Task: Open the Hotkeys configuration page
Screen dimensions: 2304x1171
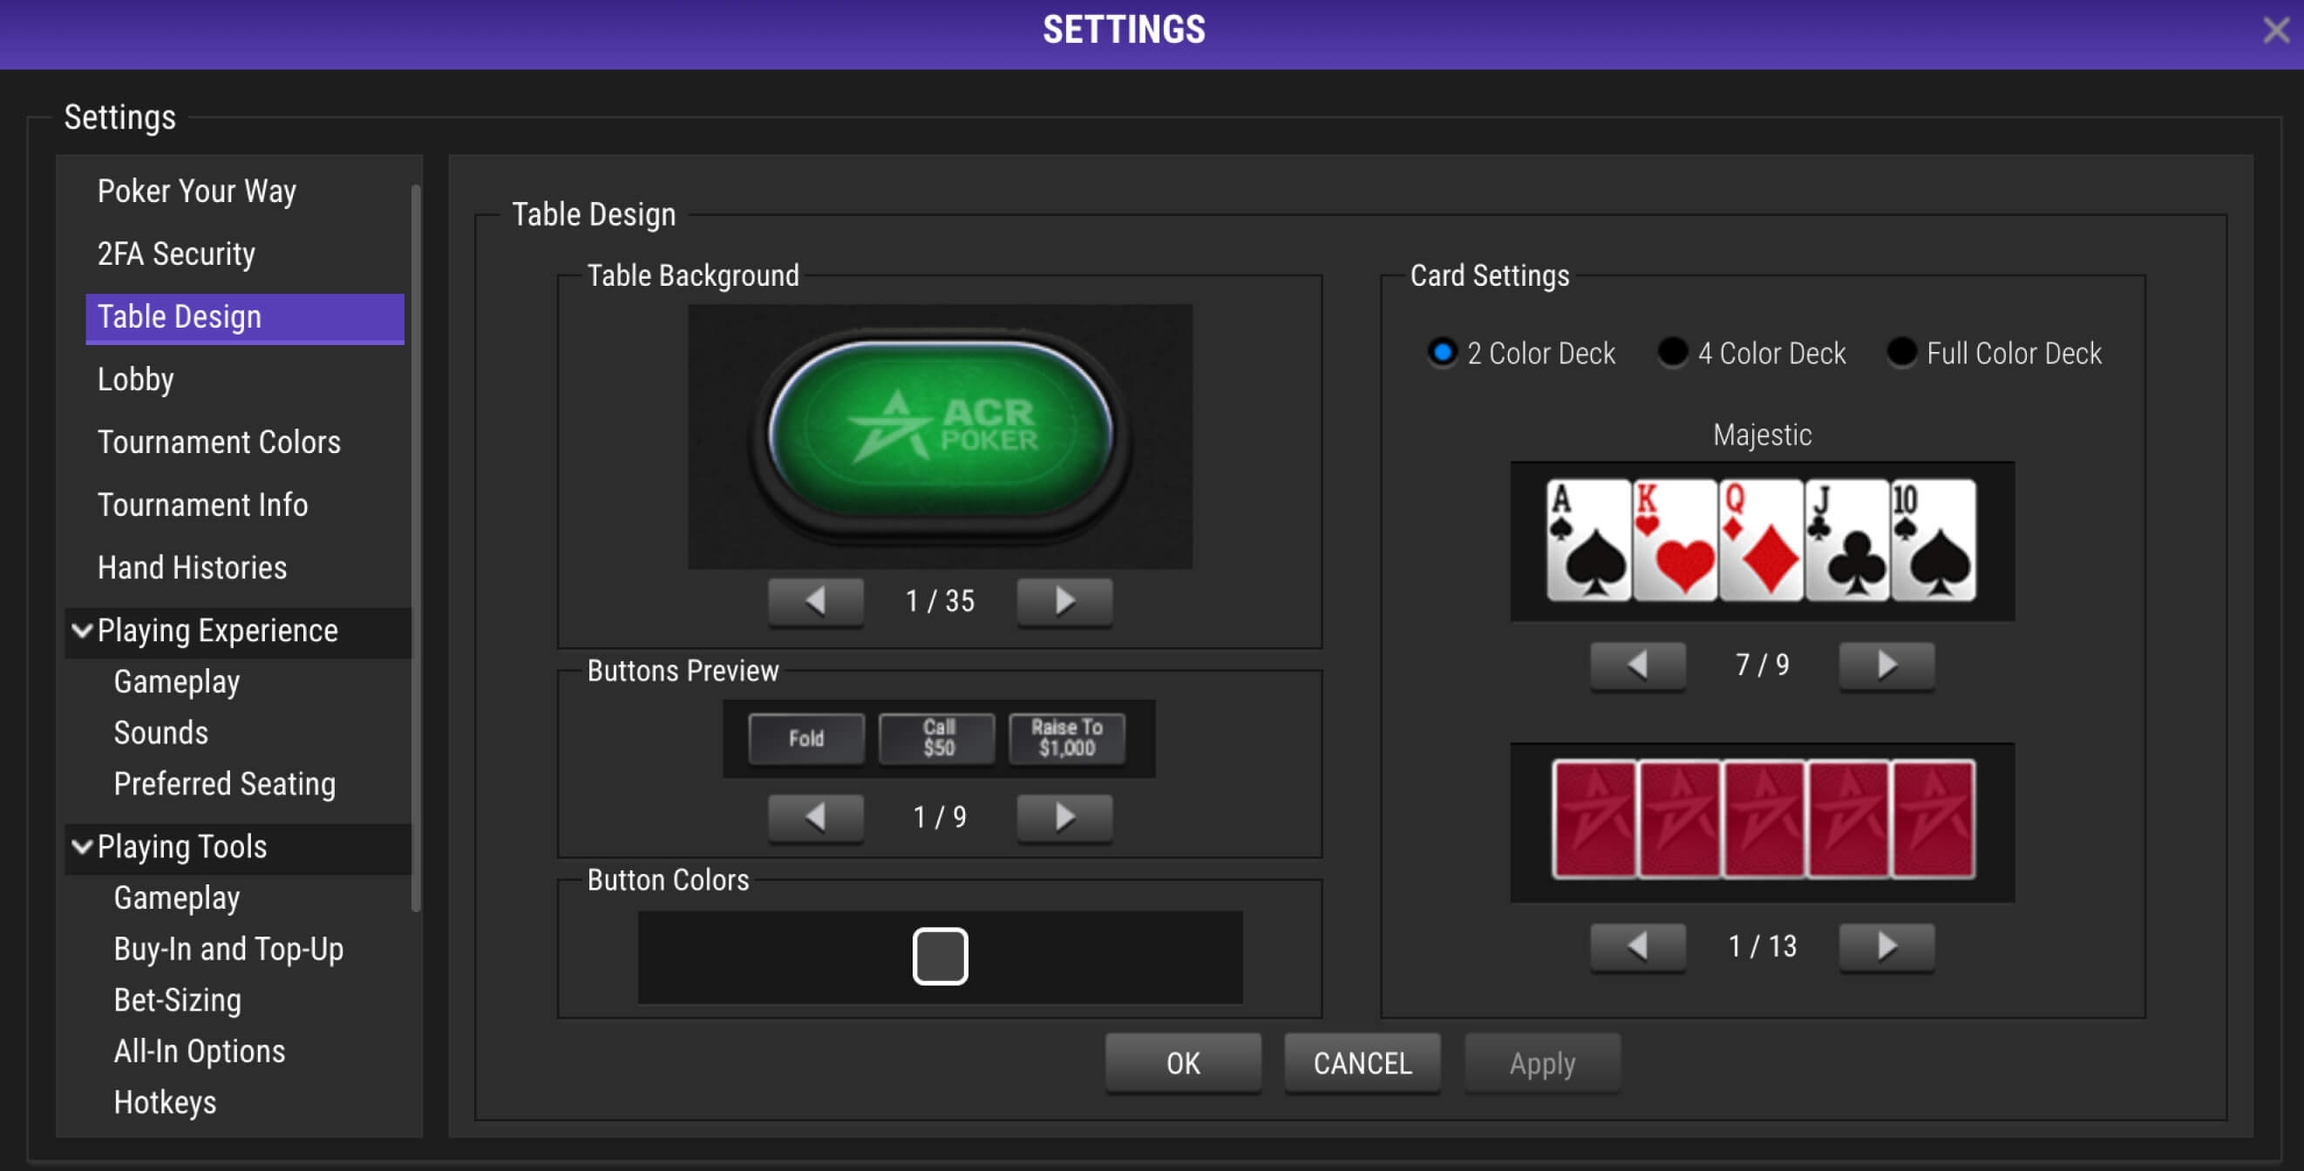Action: pos(165,1102)
